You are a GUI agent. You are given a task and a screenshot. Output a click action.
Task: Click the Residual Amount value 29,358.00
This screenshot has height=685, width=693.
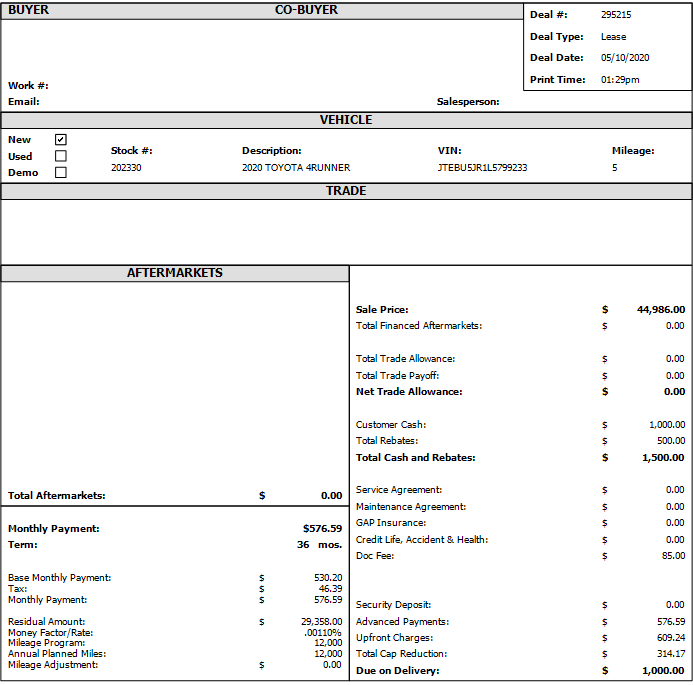(x=321, y=622)
